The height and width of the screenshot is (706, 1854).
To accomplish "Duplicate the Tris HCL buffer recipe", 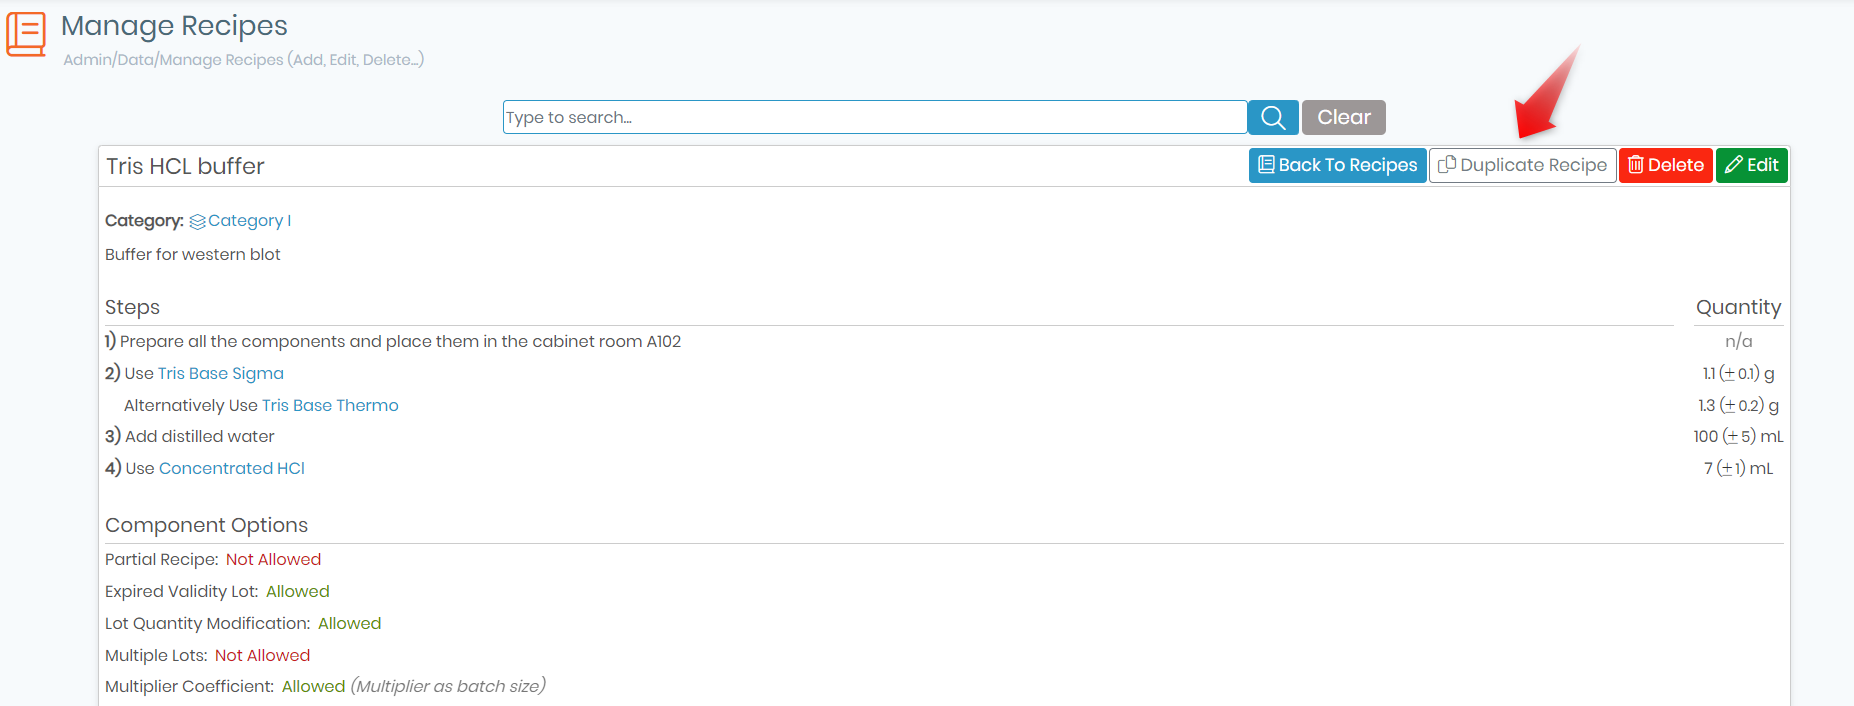I will (x=1523, y=165).
